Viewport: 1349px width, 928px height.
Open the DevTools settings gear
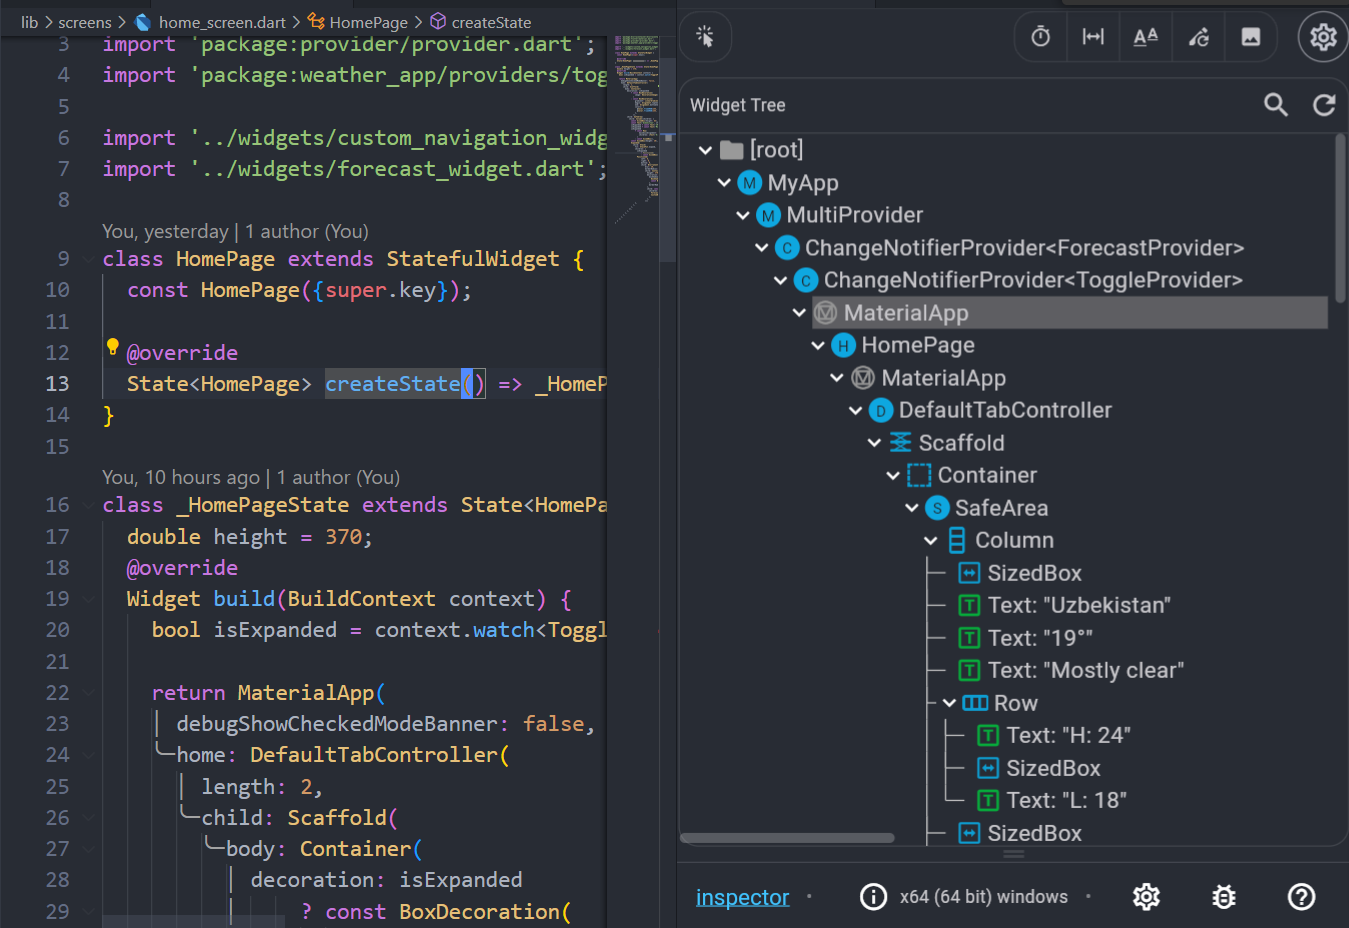click(x=1322, y=36)
